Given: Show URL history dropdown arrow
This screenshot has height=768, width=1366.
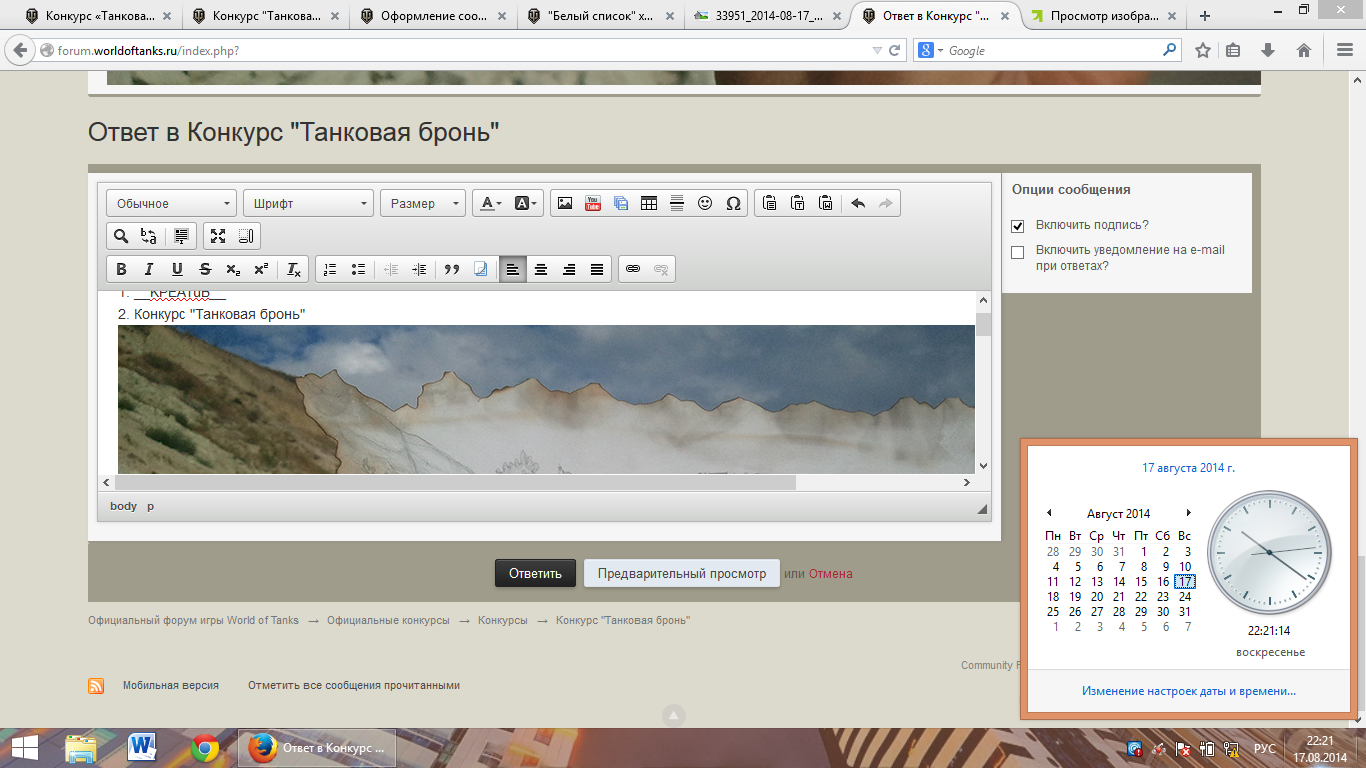Looking at the screenshot, I should 877,50.
